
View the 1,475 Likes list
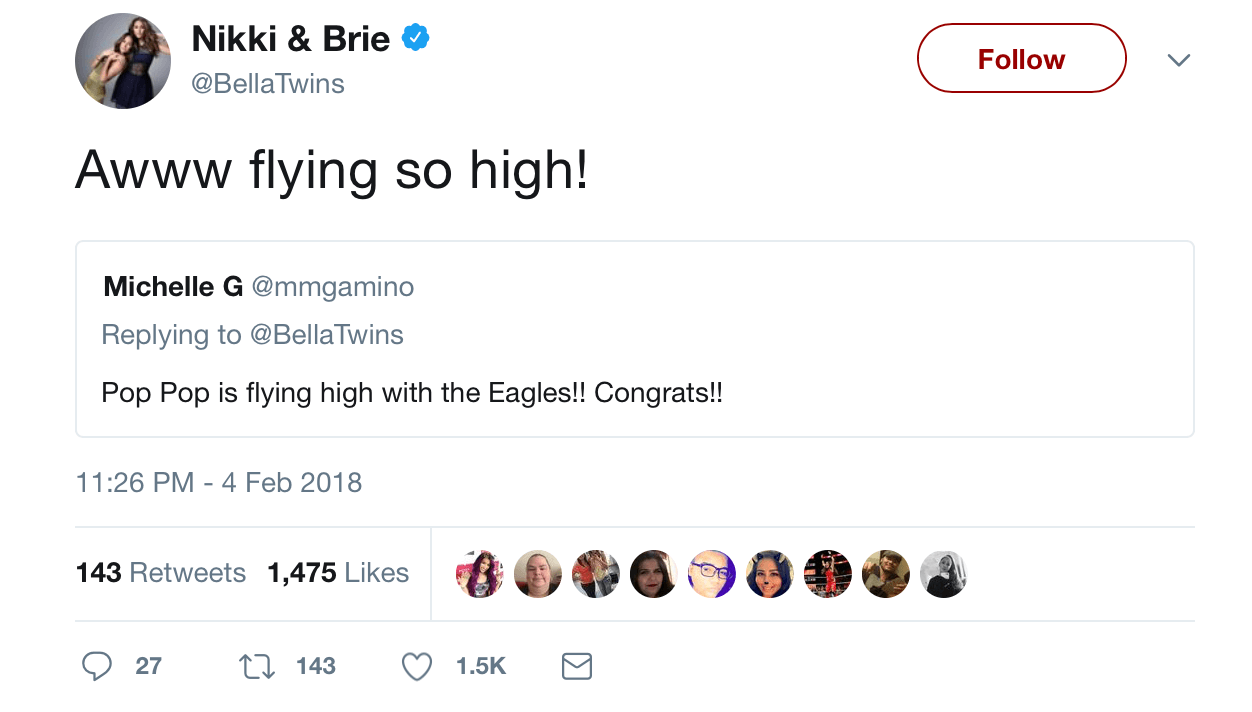pyautogui.click(x=338, y=573)
